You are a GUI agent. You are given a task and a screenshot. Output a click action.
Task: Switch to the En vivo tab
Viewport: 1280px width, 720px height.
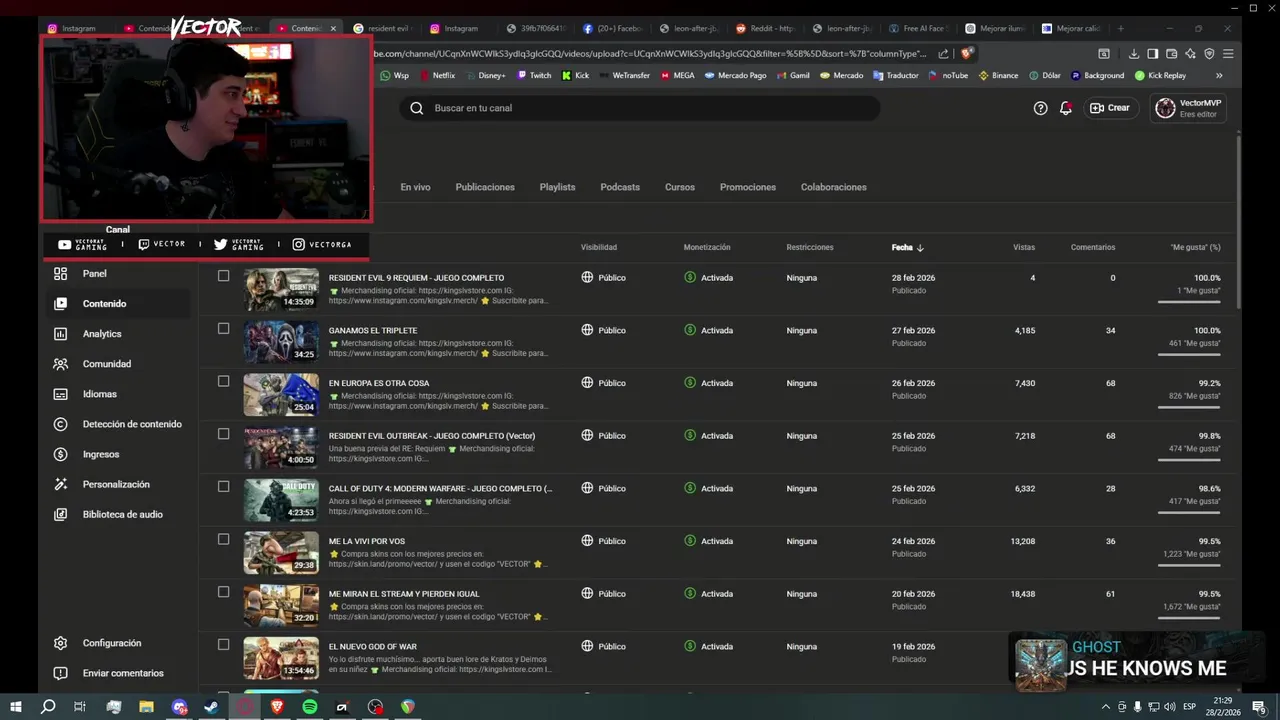[x=415, y=187]
